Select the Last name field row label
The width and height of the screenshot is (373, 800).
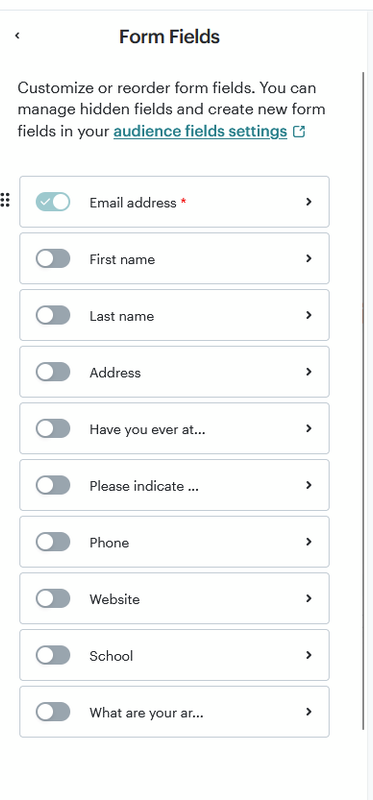point(121,316)
